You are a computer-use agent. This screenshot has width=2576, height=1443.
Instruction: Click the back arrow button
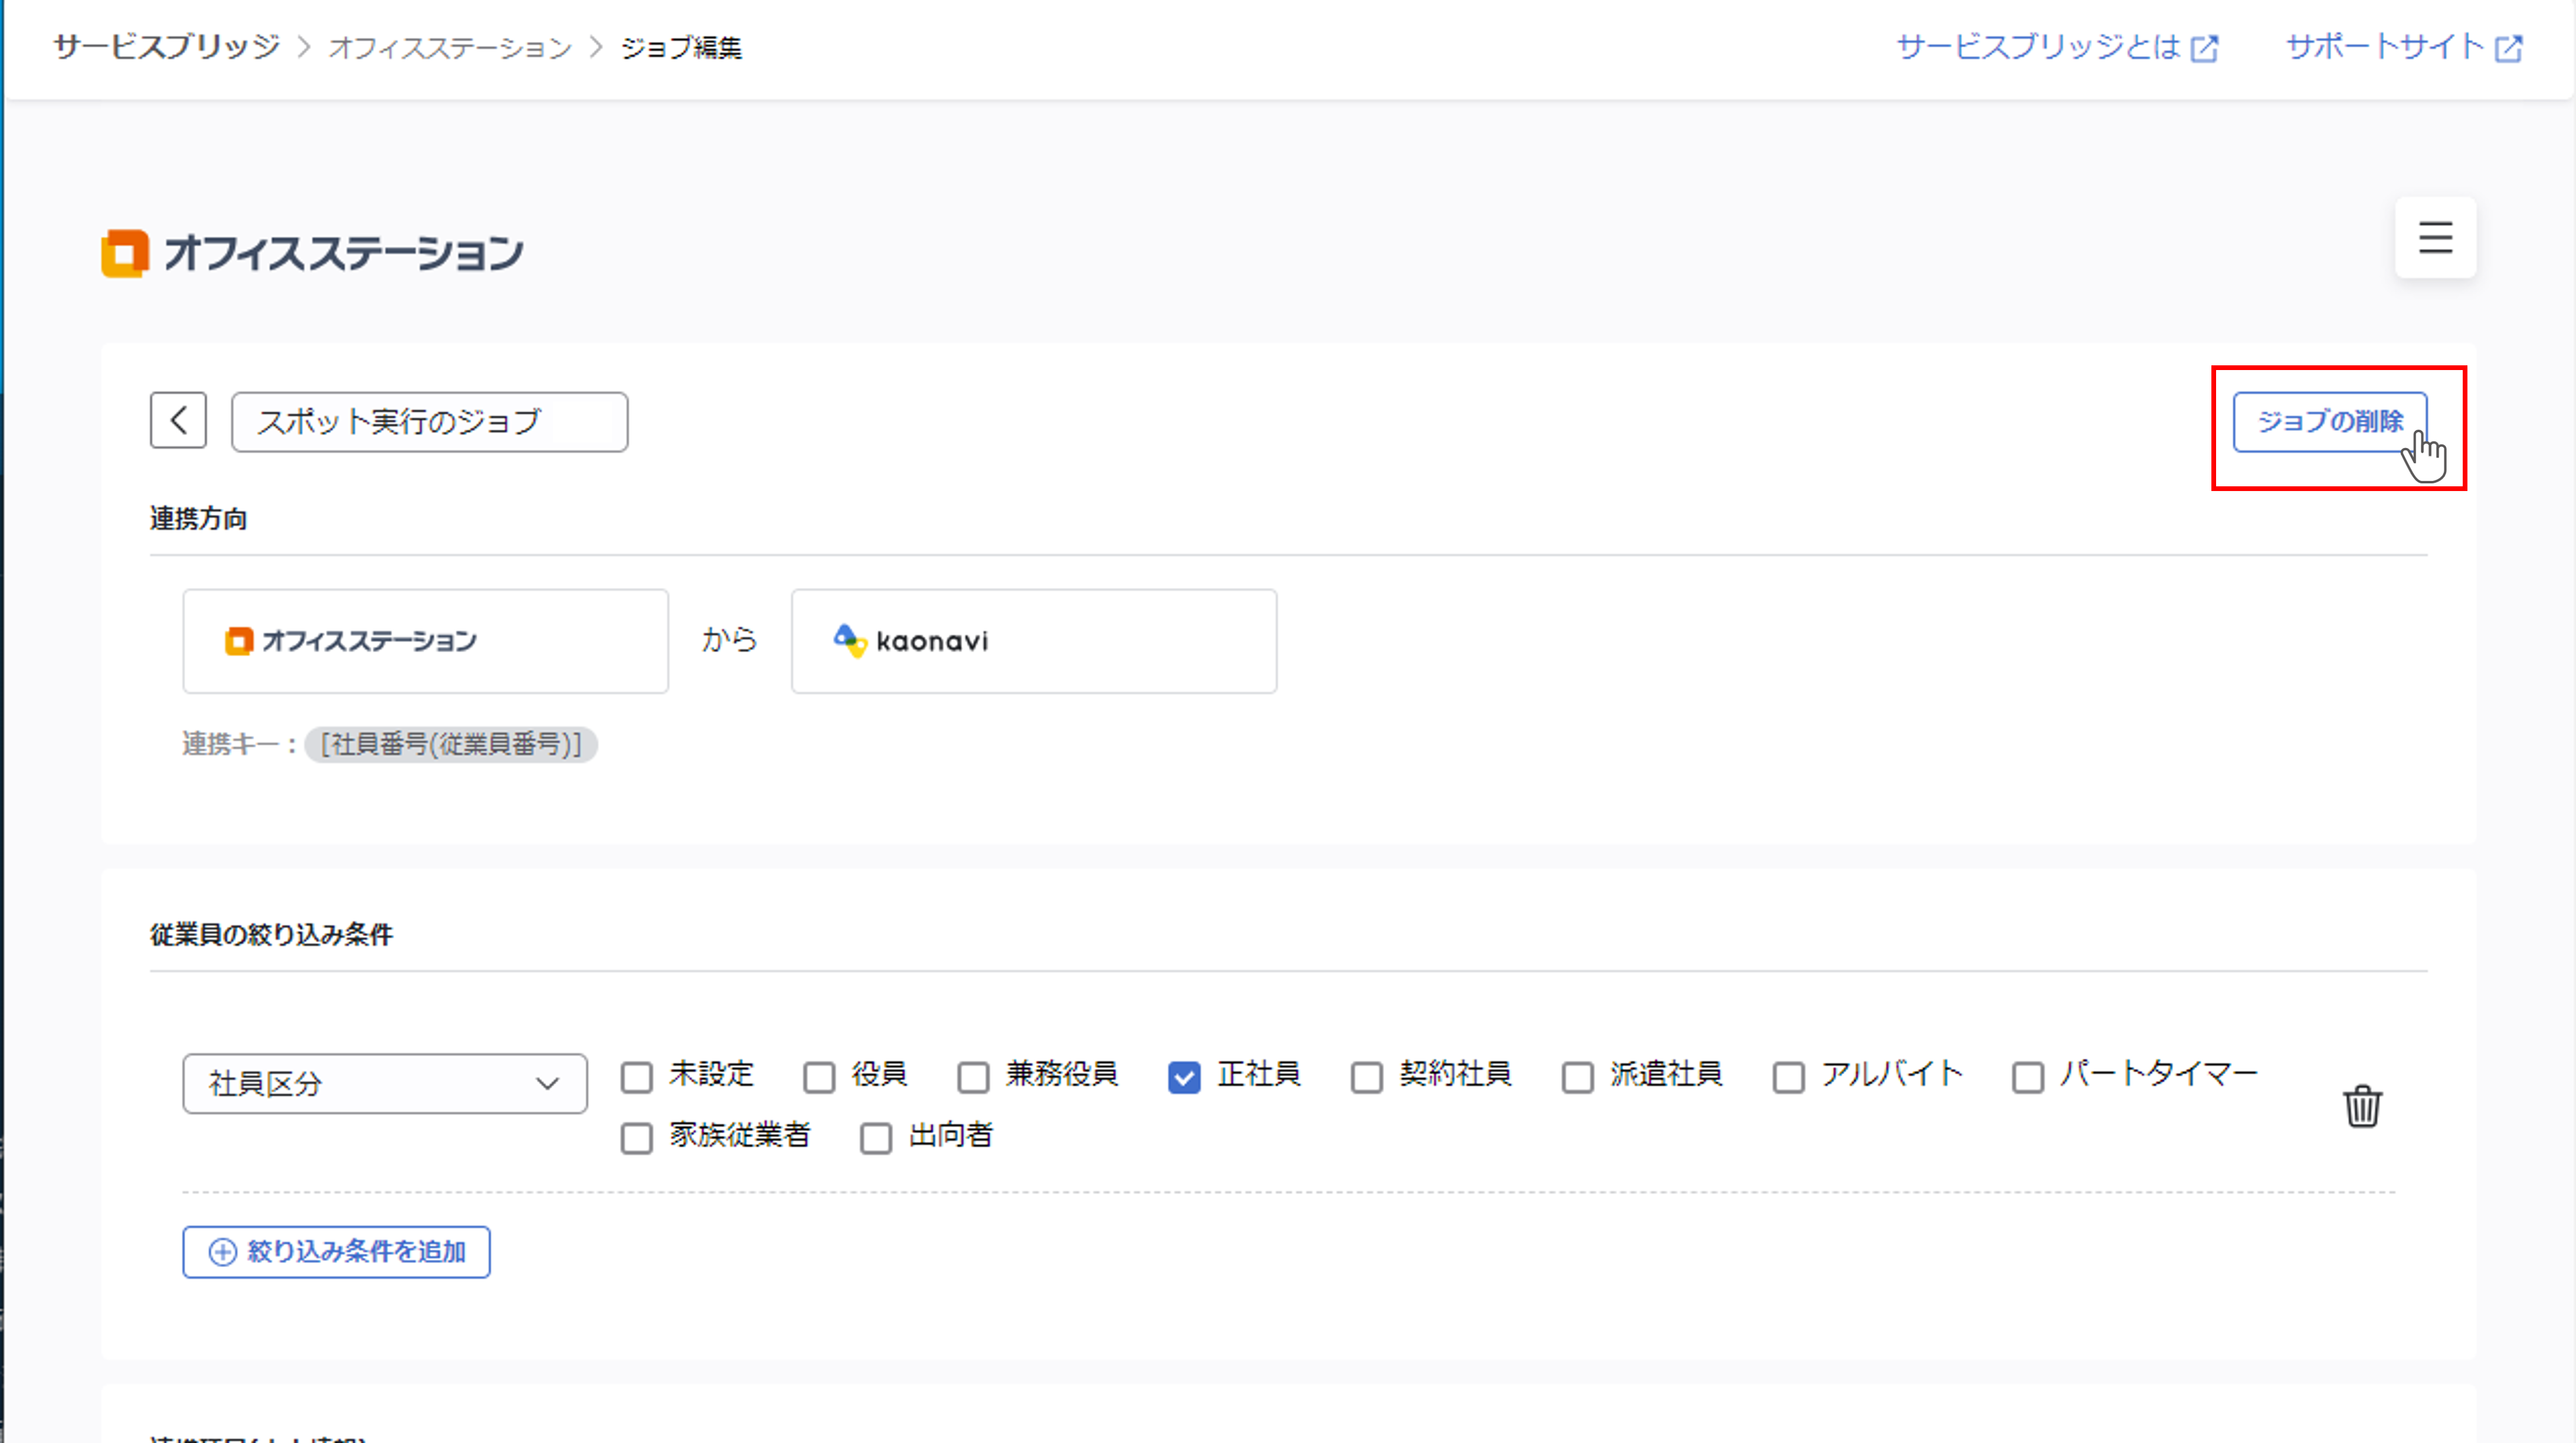[178, 420]
